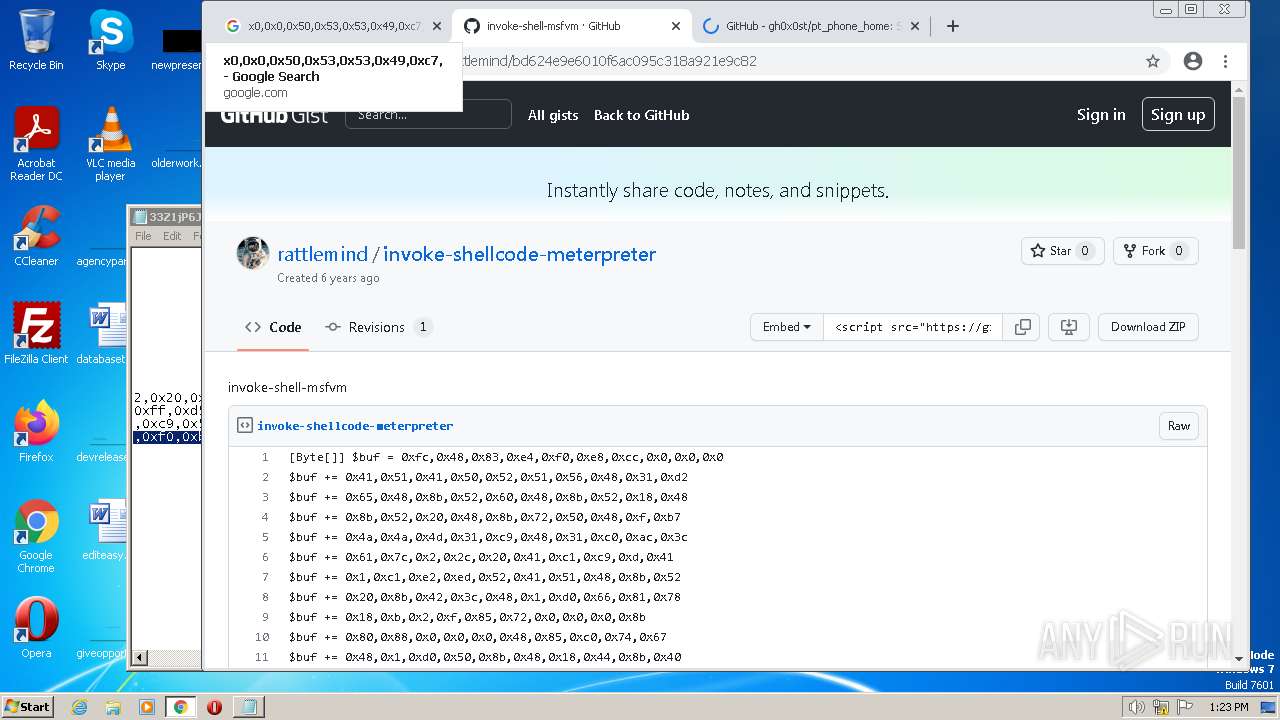Open the Notepad Edit menu
The width and height of the screenshot is (1280, 720).
tap(172, 236)
